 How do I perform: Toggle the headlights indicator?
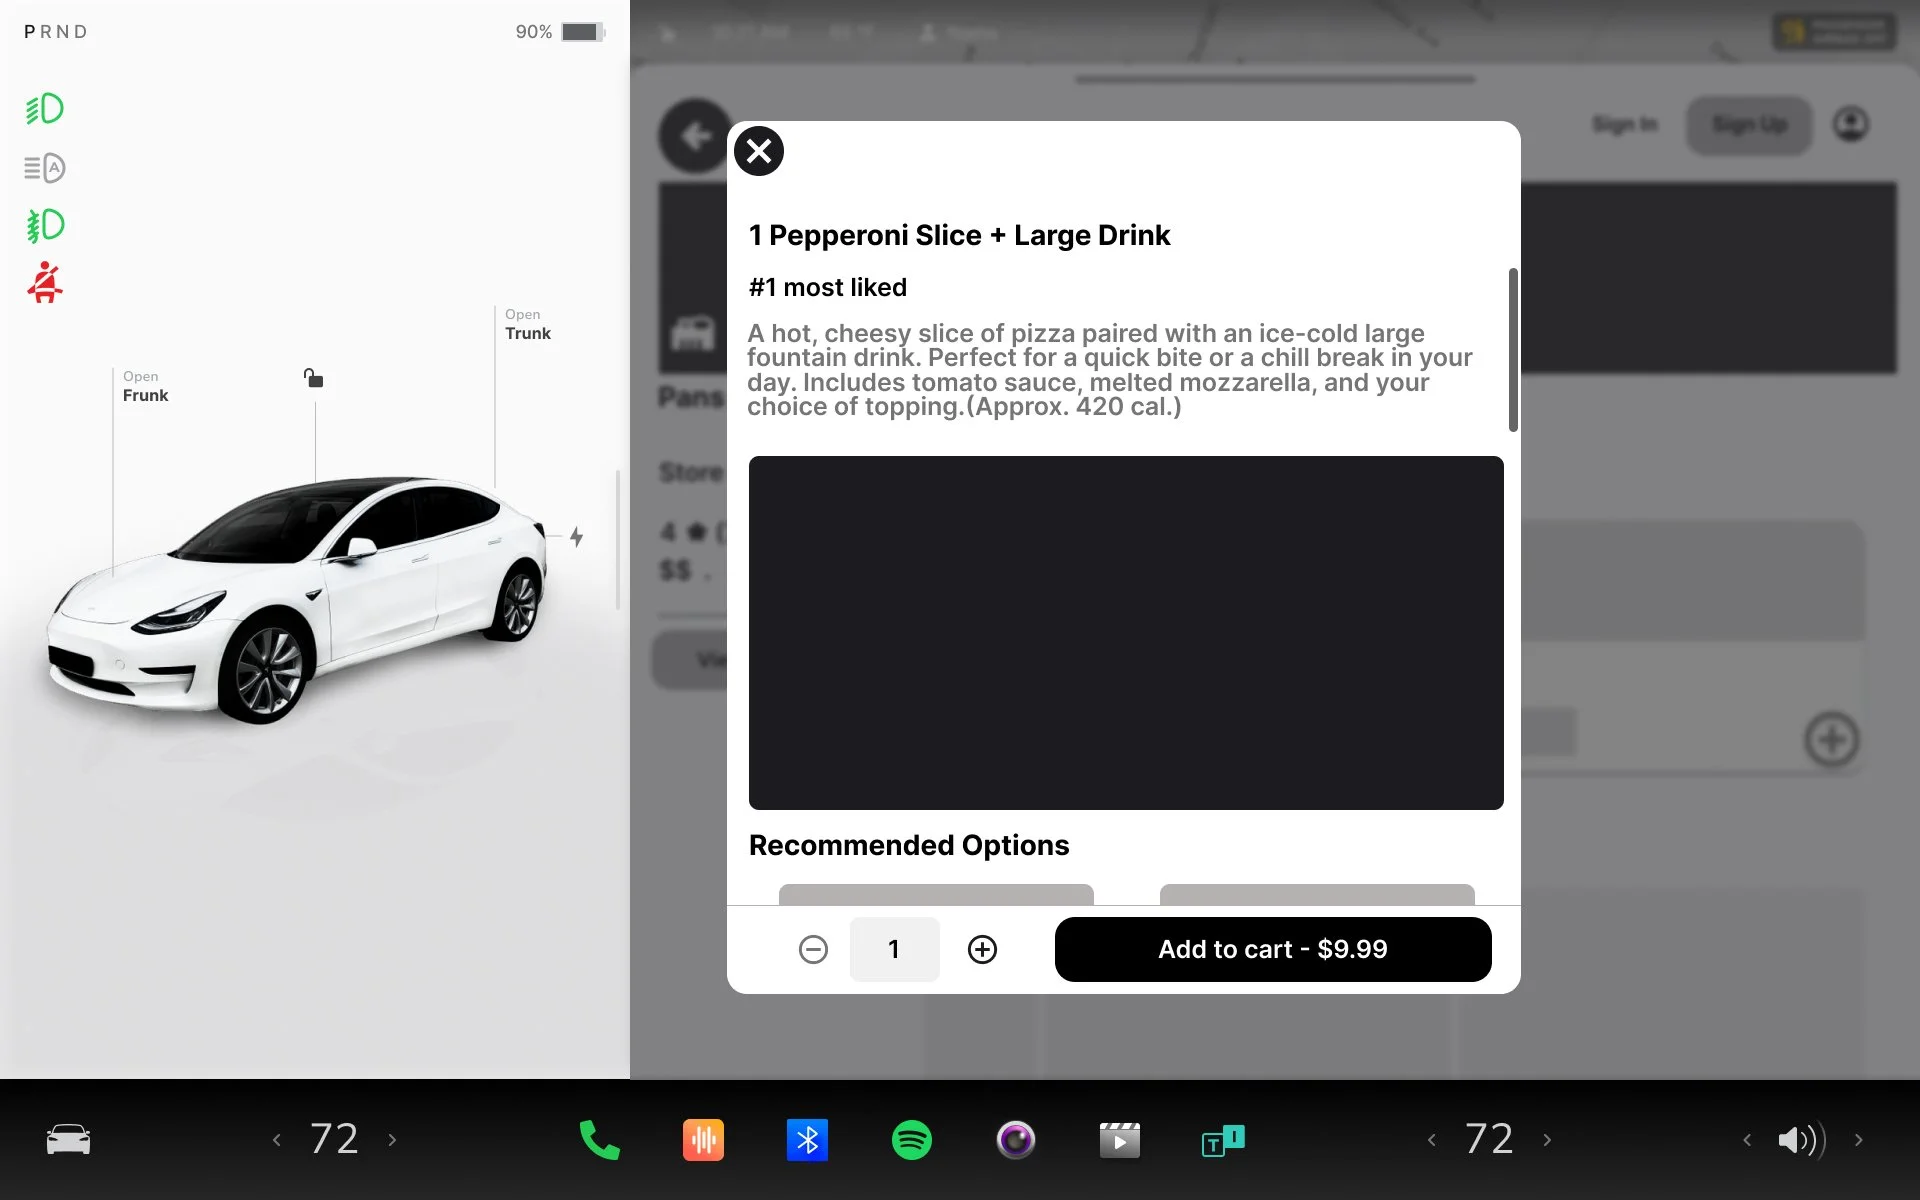click(x=45, y=109)
